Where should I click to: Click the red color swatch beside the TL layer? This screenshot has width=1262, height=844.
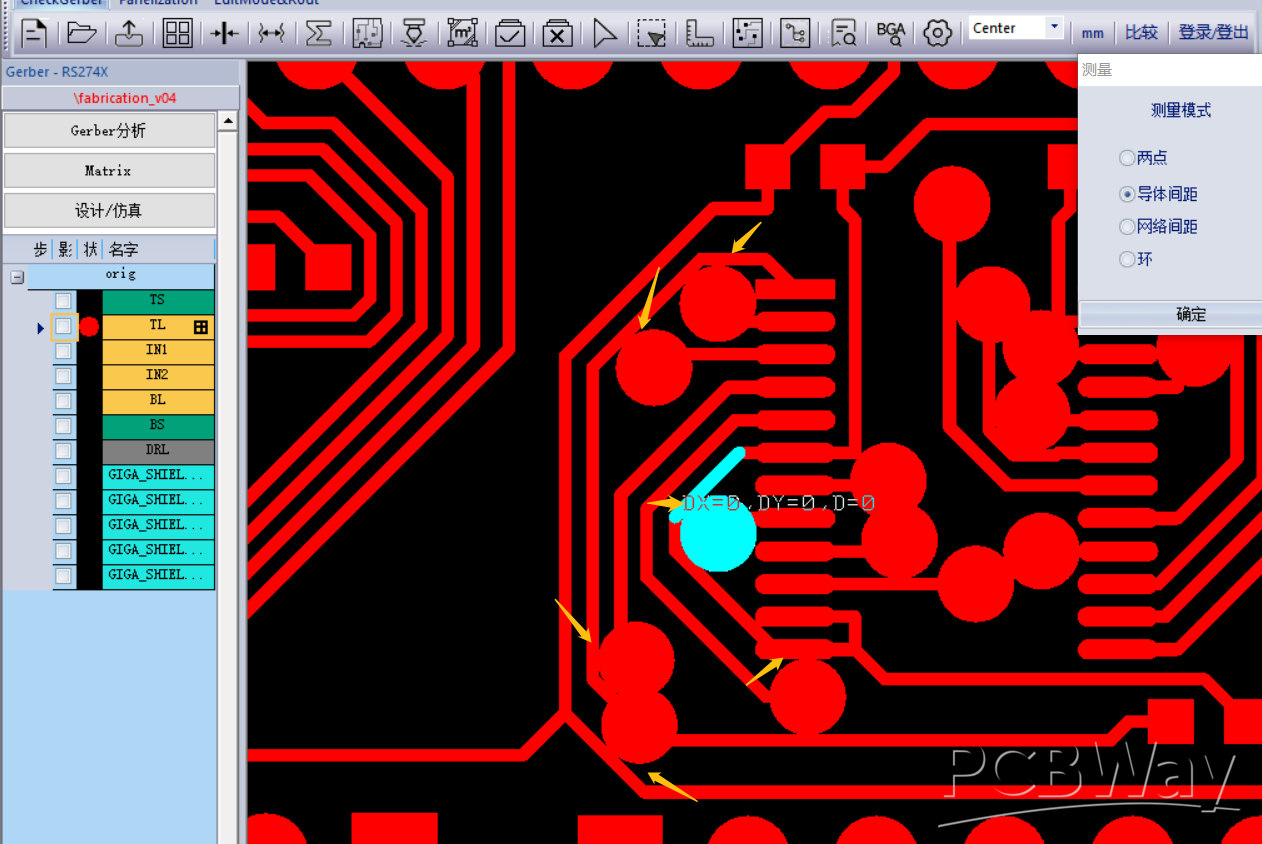tap(89, 326)
